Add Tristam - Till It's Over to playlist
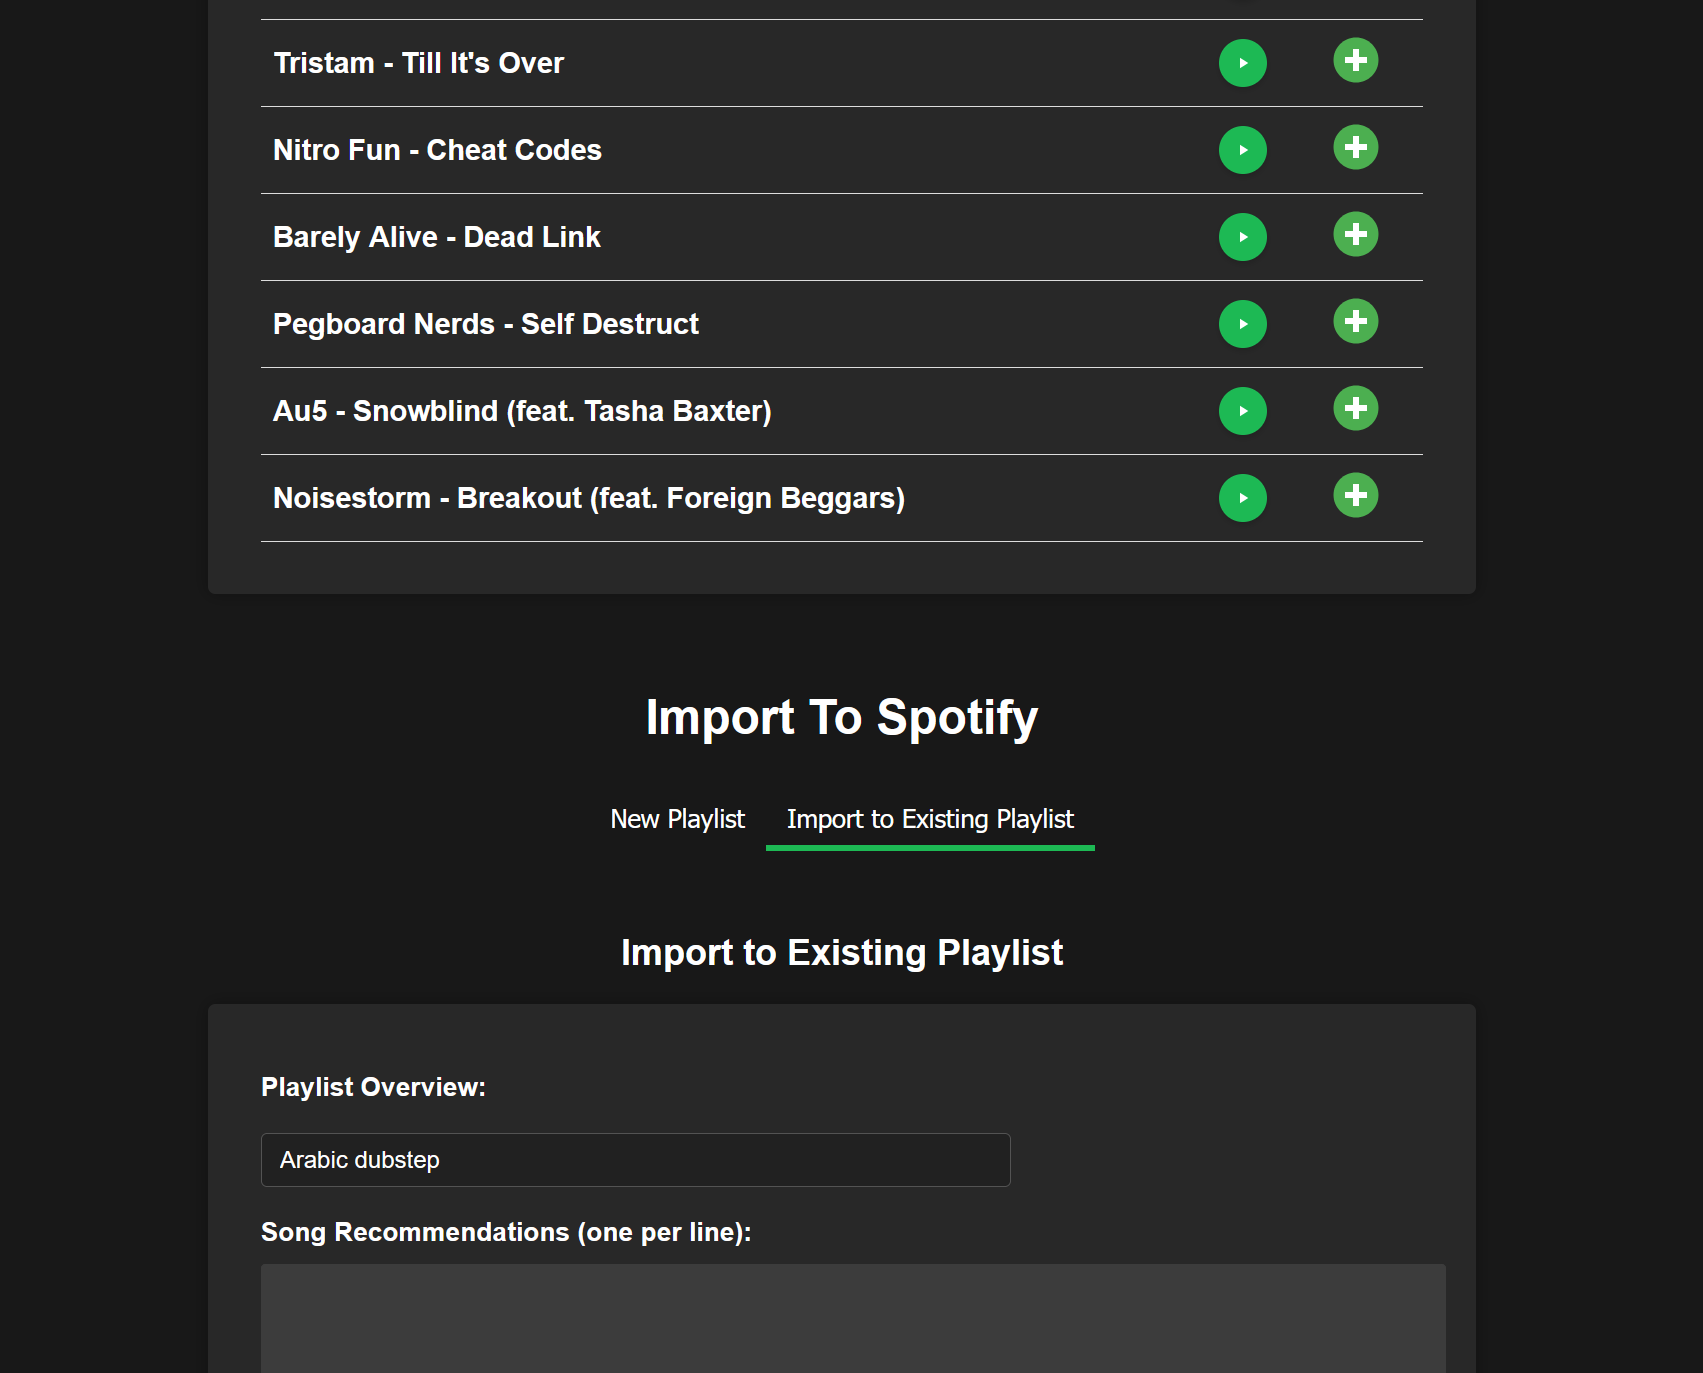The width and height of the screenshot is (1703, 1373). [x=1356, y=60]
